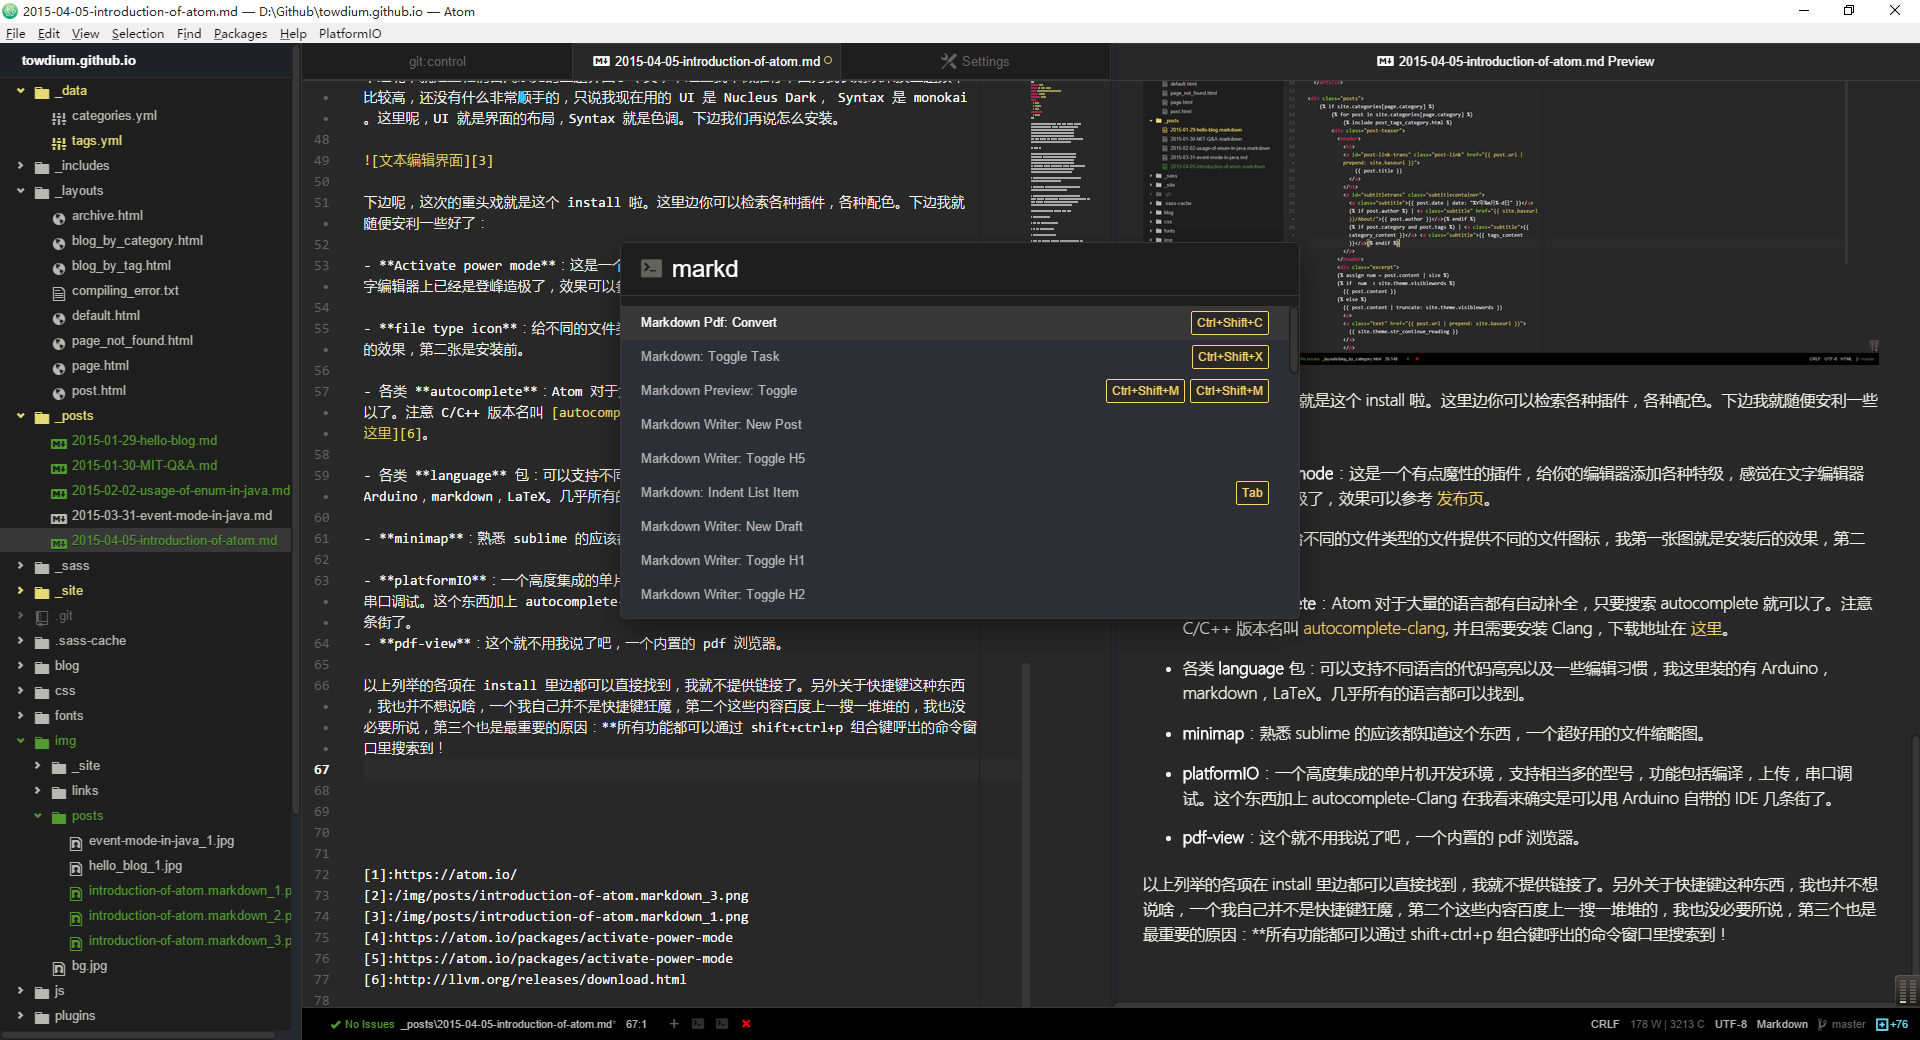This screenshot has width=1920, height=1040.
Task: Activate the Markdown Preview tab
Action: (x=1515, y=61)
